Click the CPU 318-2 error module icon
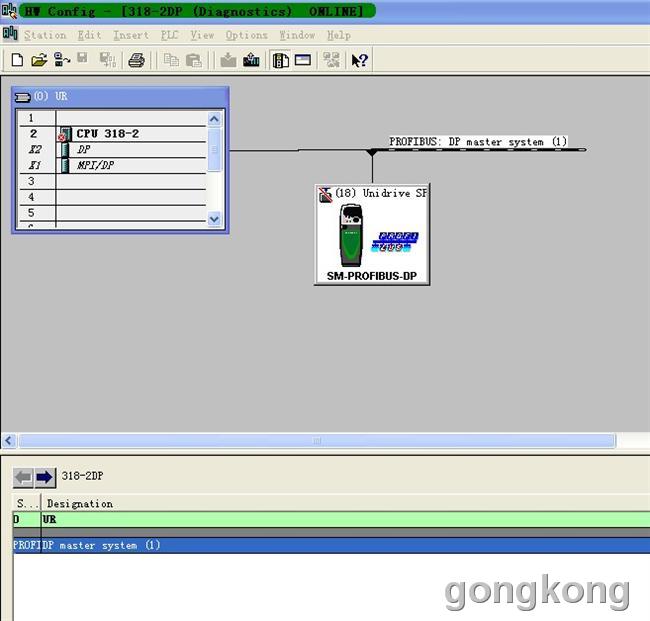Viewport: 650px width, 621px height. pyautogui.click(x=65, y=134)
